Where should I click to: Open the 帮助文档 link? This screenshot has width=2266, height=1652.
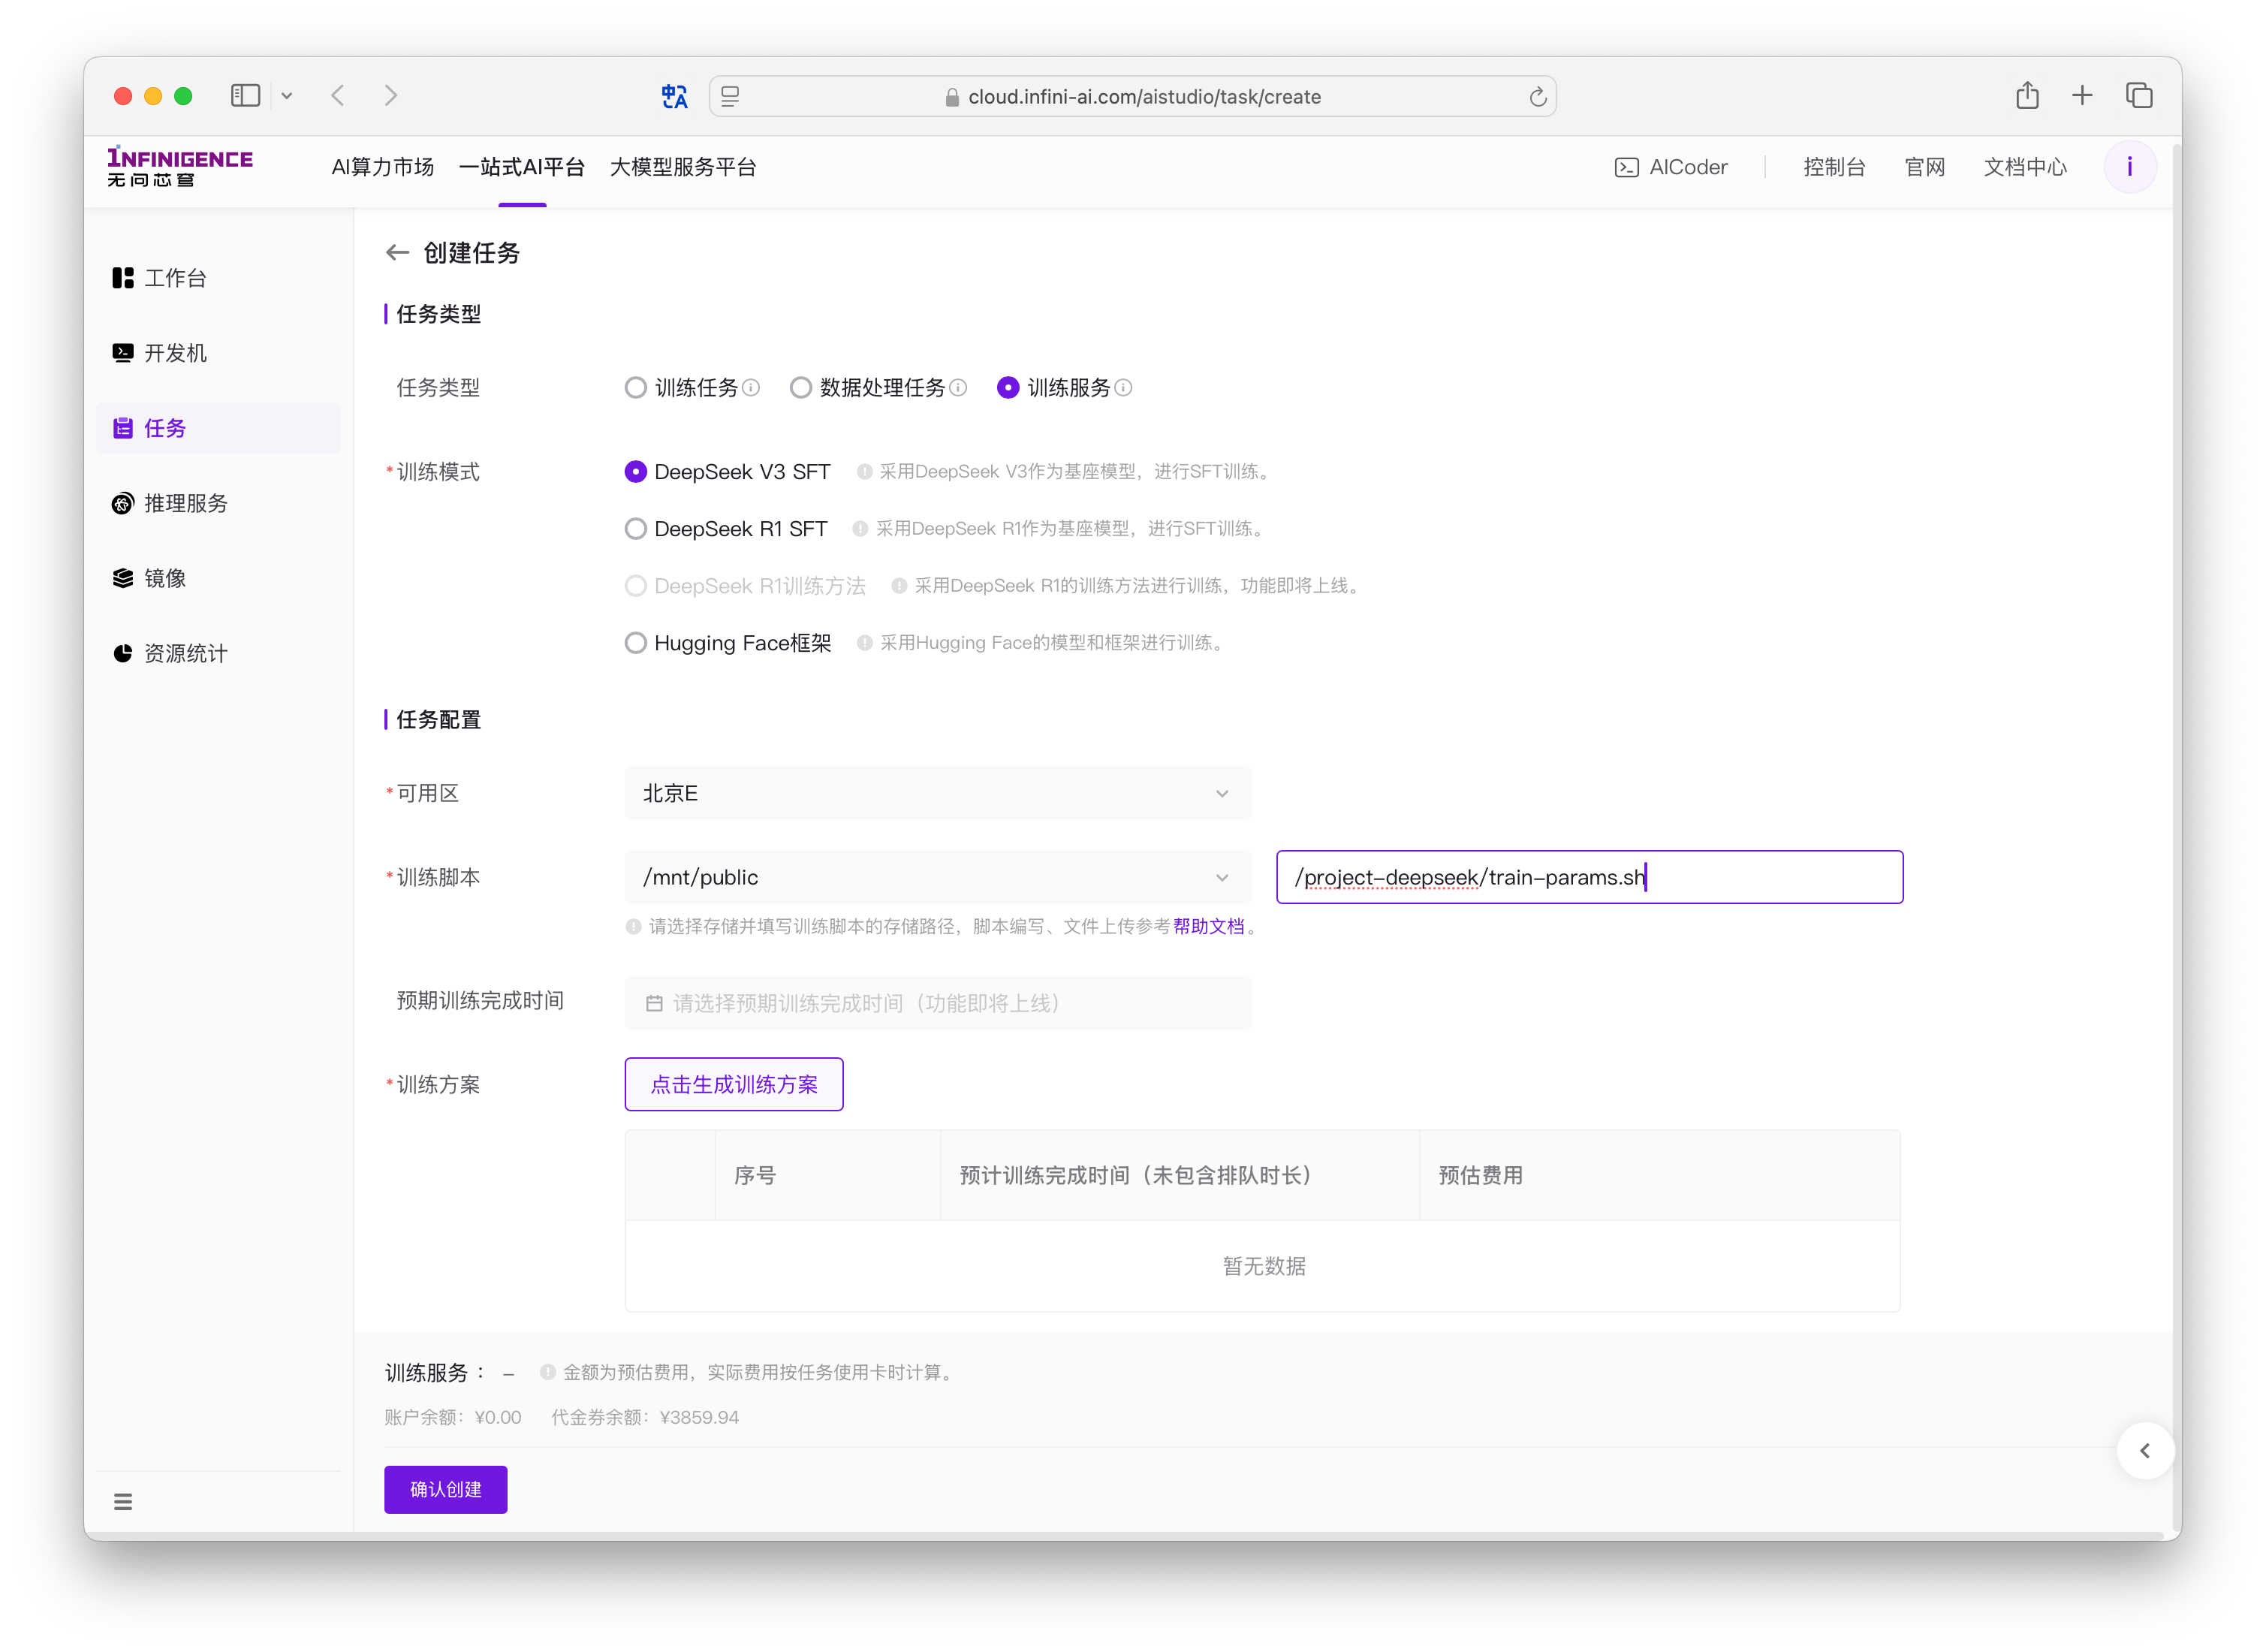tap(1209, 927)
